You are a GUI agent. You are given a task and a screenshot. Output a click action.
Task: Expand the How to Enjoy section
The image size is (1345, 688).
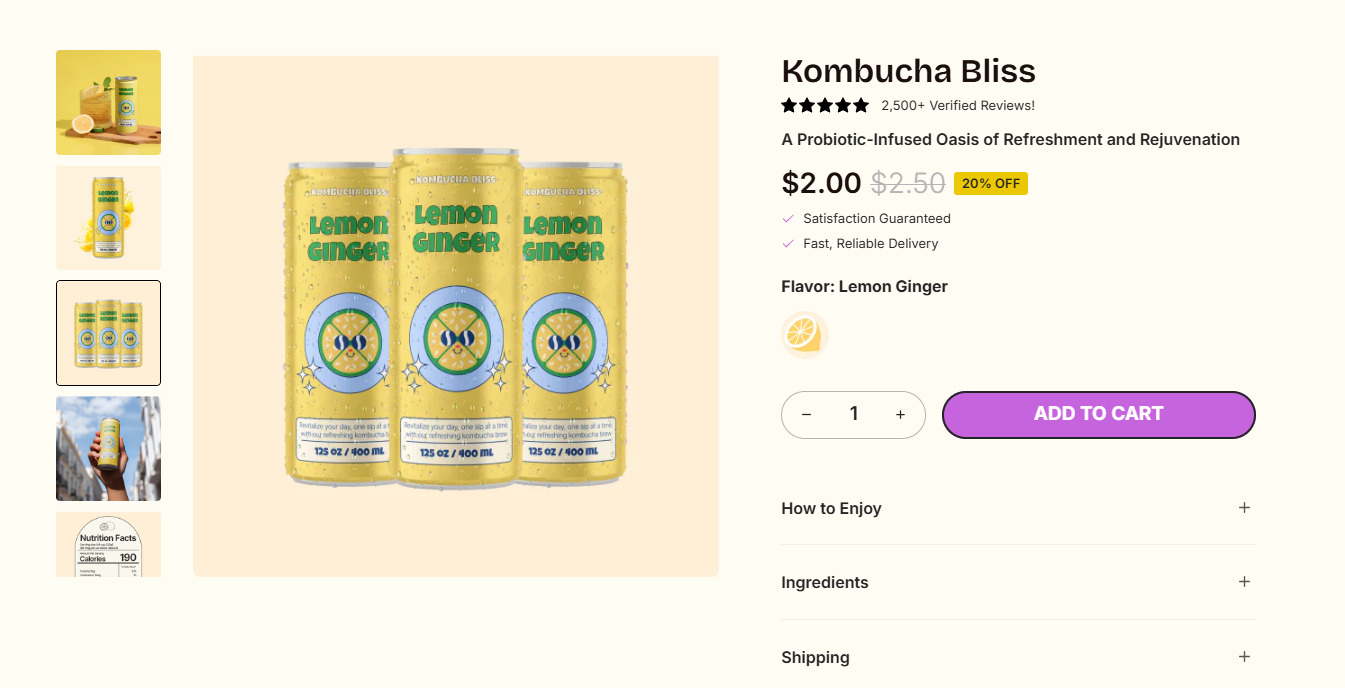(1243, 508)
